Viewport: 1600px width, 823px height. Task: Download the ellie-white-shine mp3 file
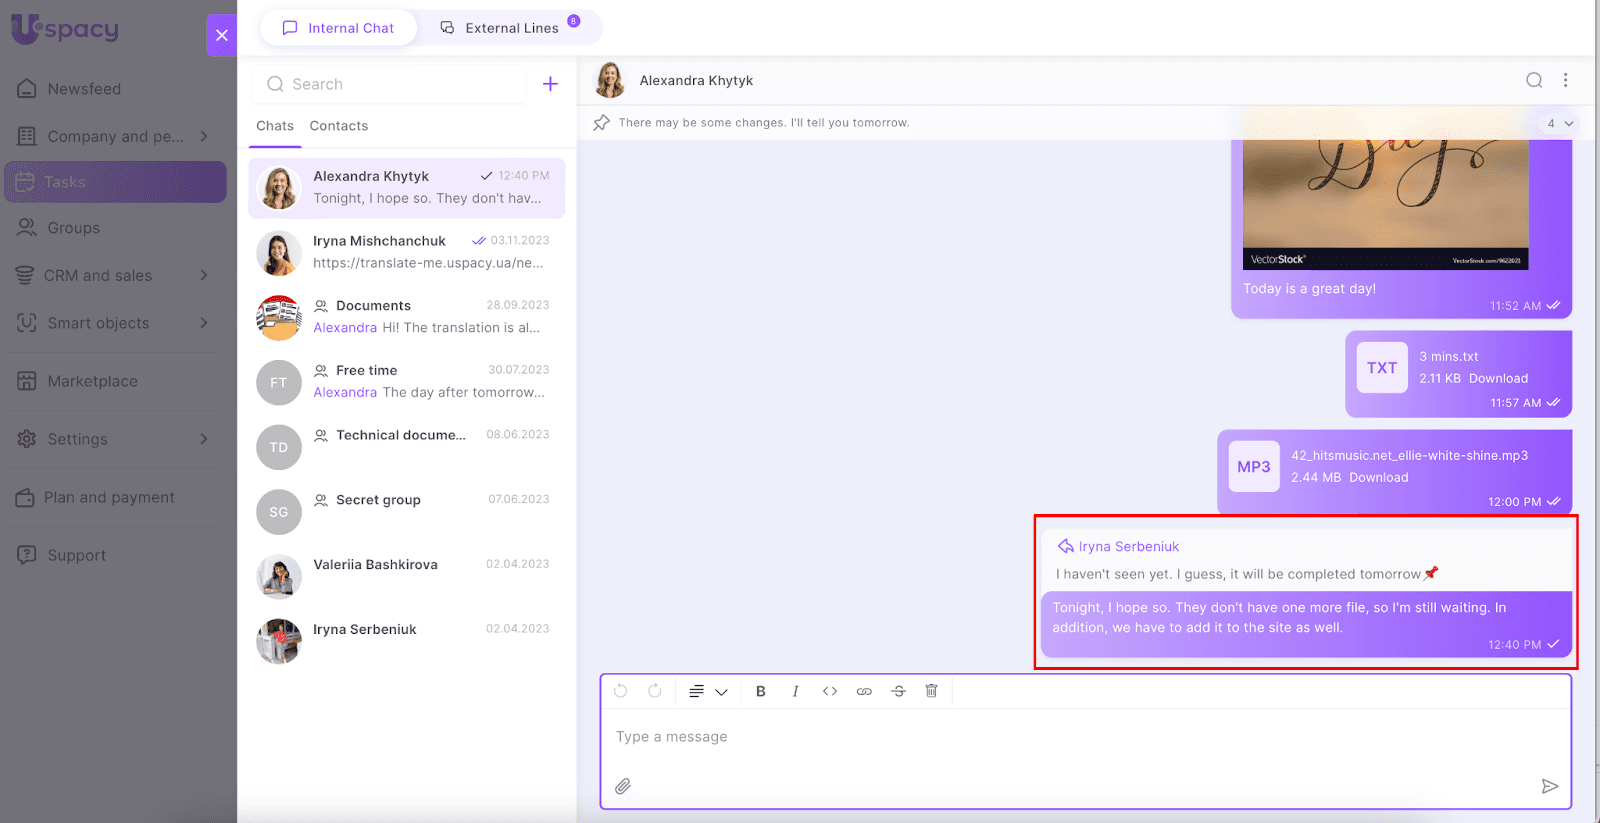(x=1378, y=478)
